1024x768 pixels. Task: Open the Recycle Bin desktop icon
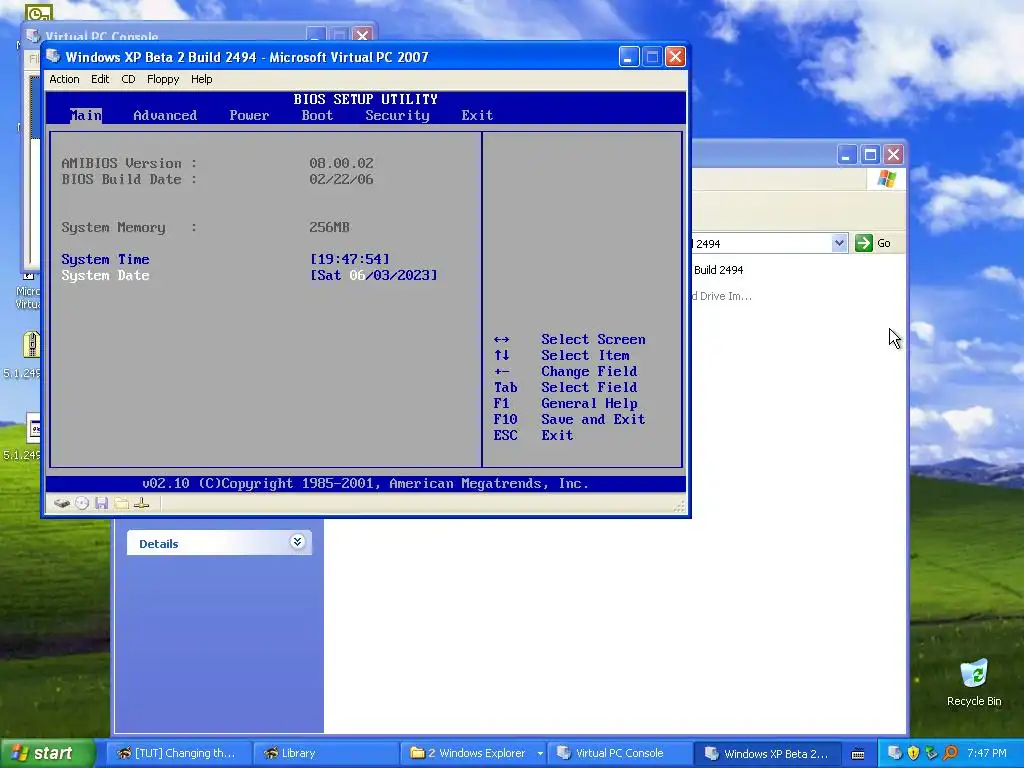coord(974,682)
